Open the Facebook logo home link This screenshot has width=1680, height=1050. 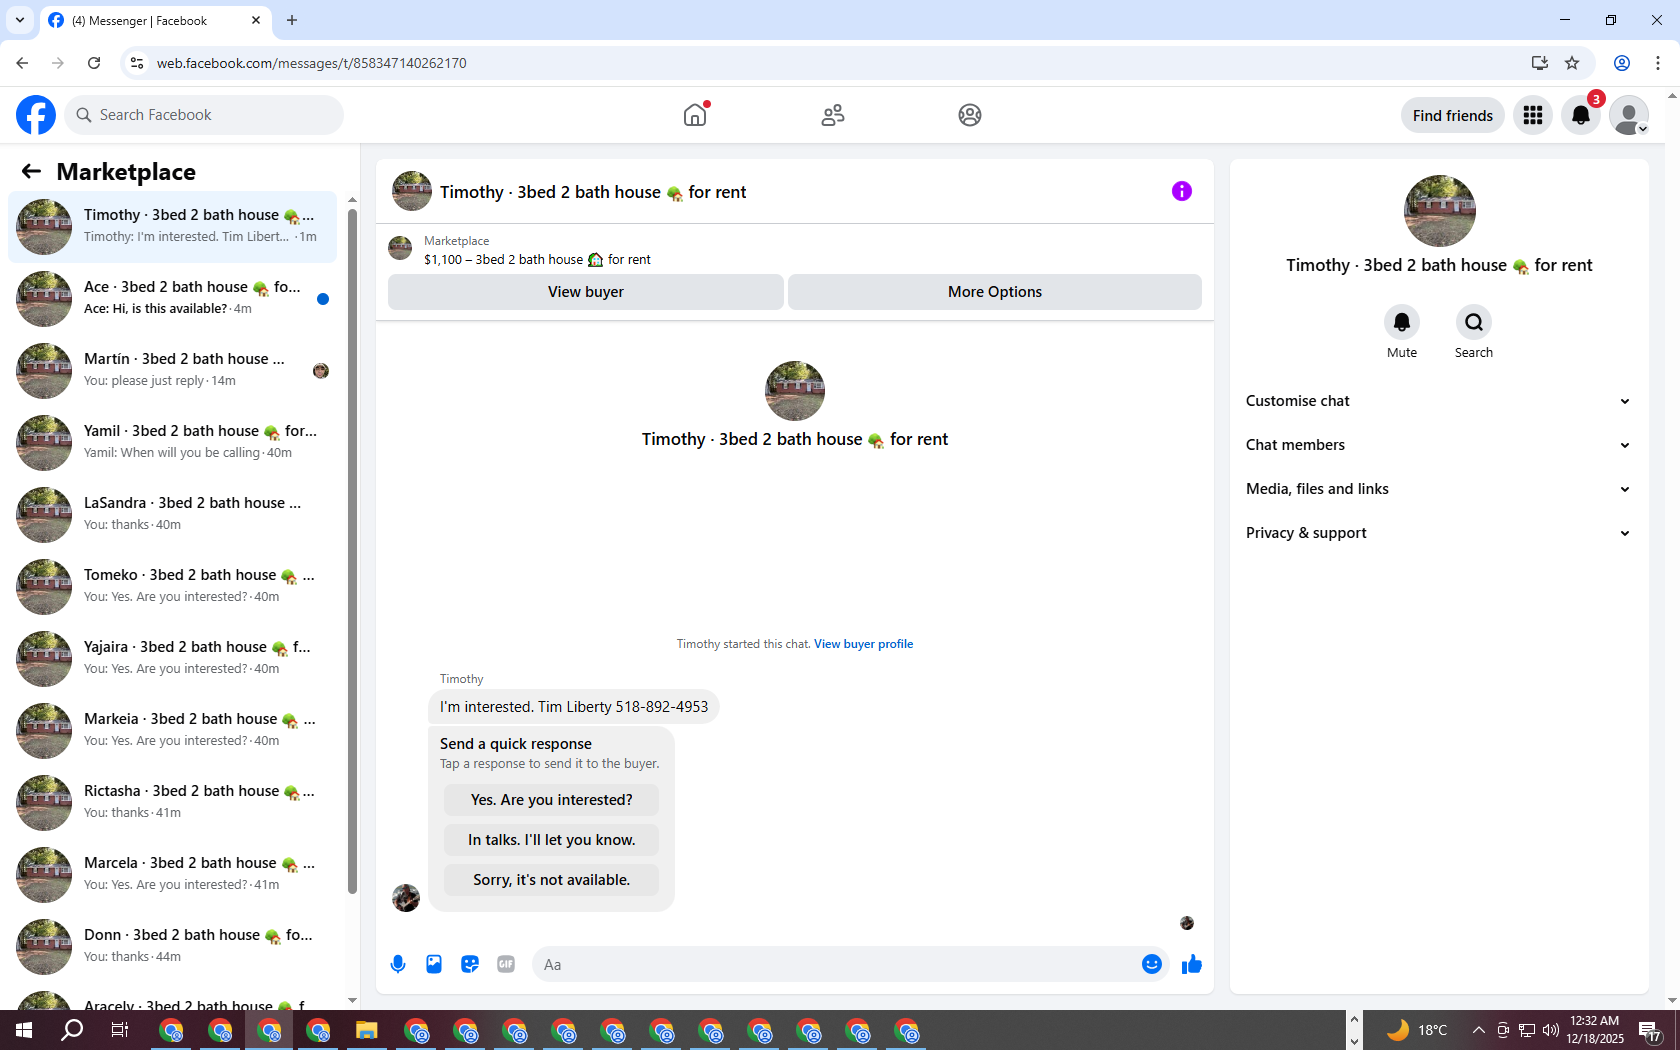pos(36,115)
